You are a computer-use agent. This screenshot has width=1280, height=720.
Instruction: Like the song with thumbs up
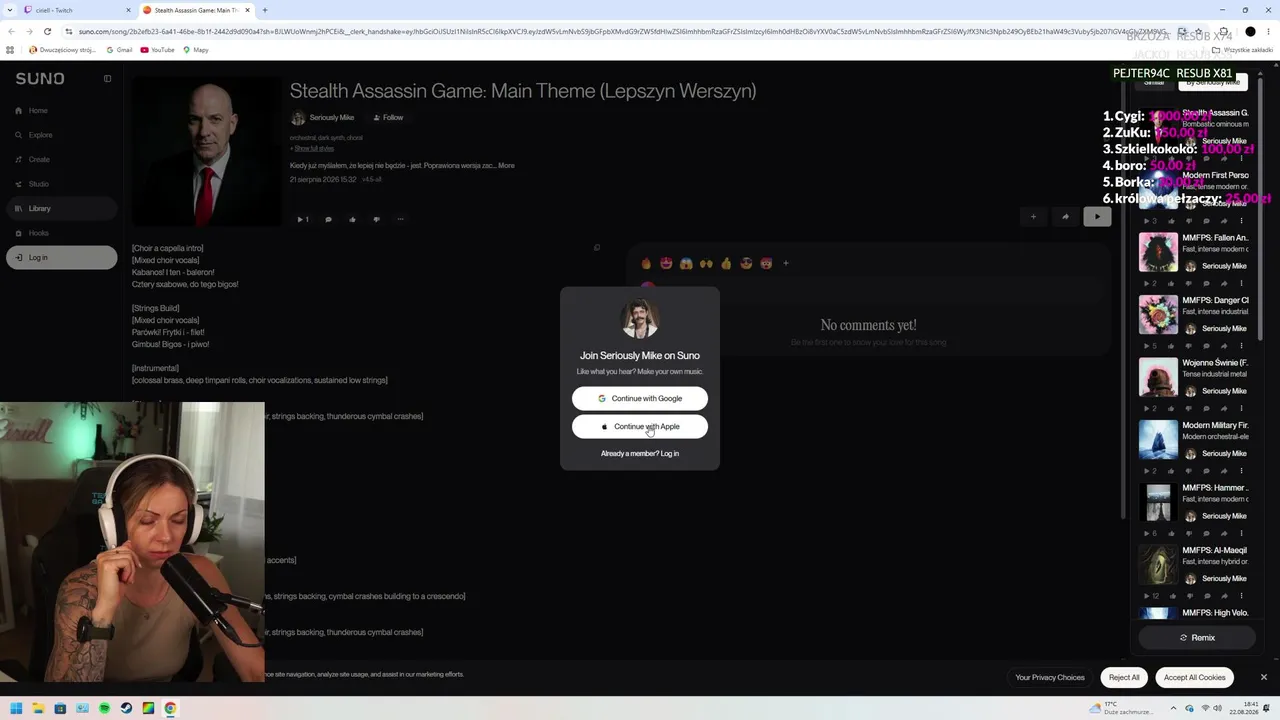(352, 219)
